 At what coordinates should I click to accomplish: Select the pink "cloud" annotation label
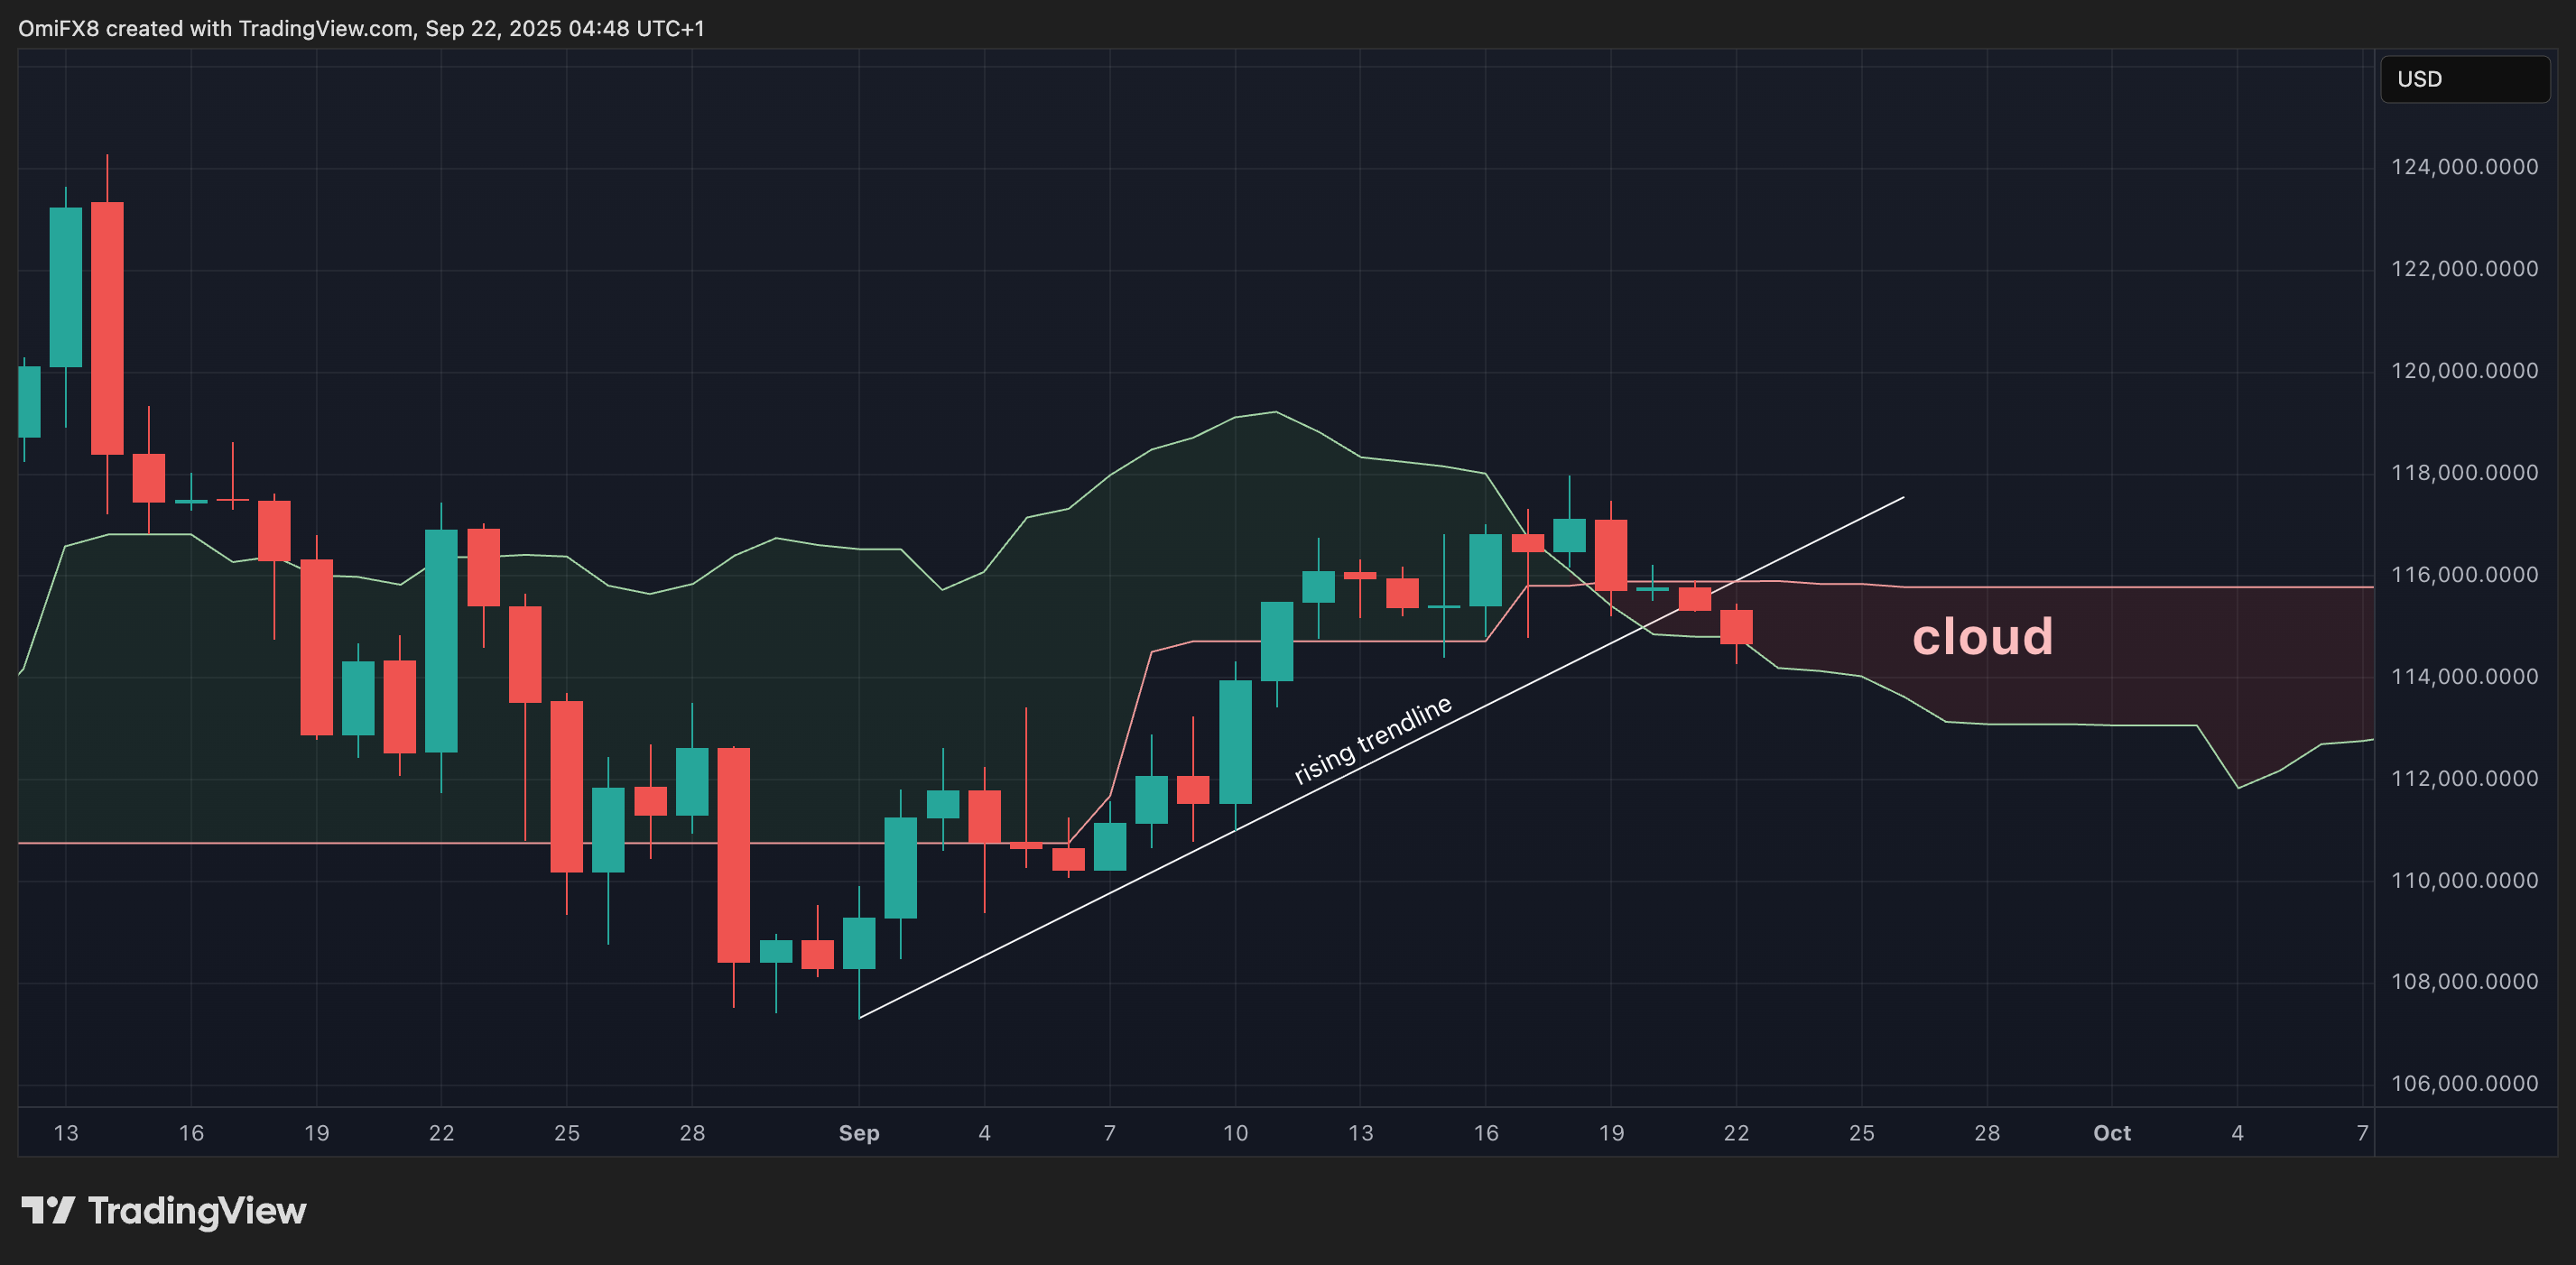click(1982, 637)
